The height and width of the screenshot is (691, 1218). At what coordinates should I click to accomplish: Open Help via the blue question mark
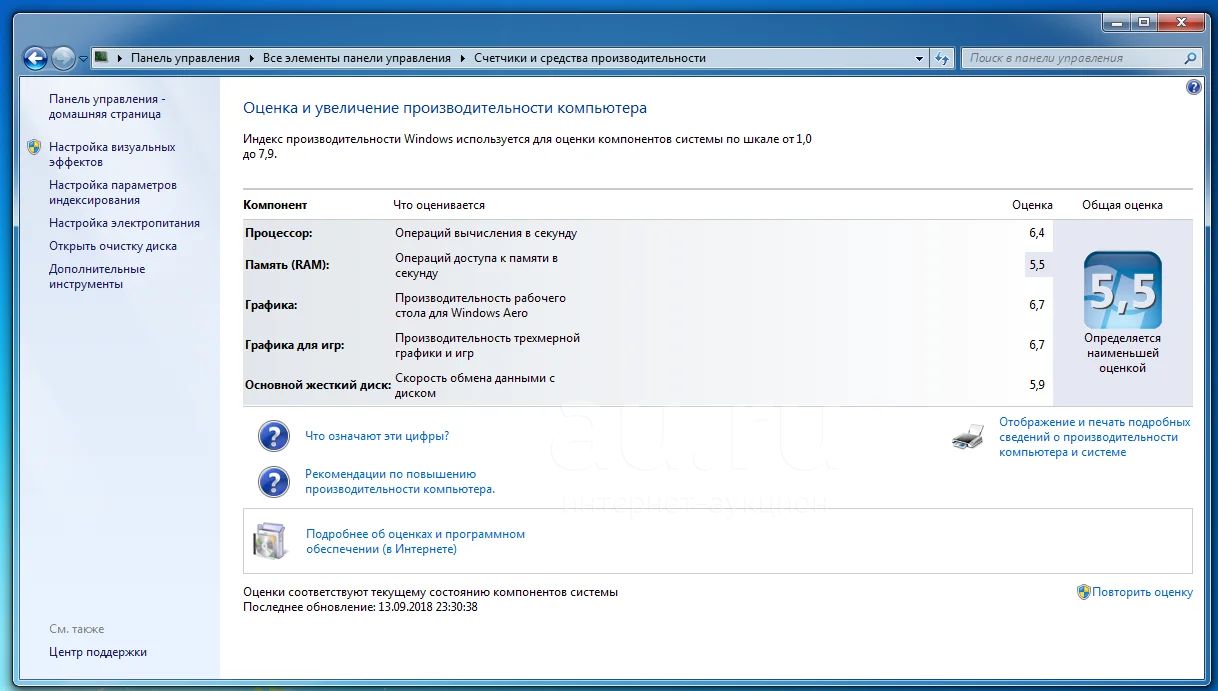[x=1193, y=87]
